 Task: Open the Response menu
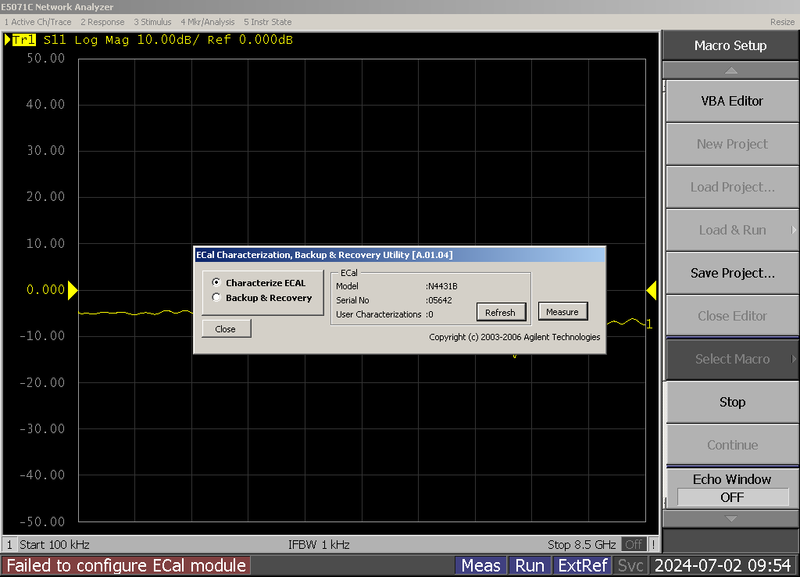coord(102,21)
